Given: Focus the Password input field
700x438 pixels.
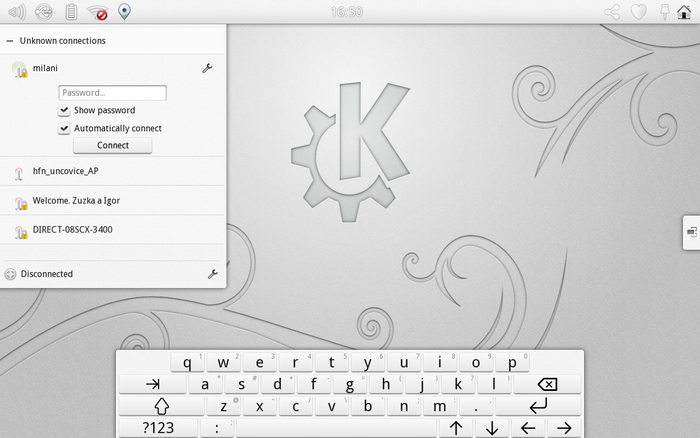Looking at the screenshot, I should point(112,93).
